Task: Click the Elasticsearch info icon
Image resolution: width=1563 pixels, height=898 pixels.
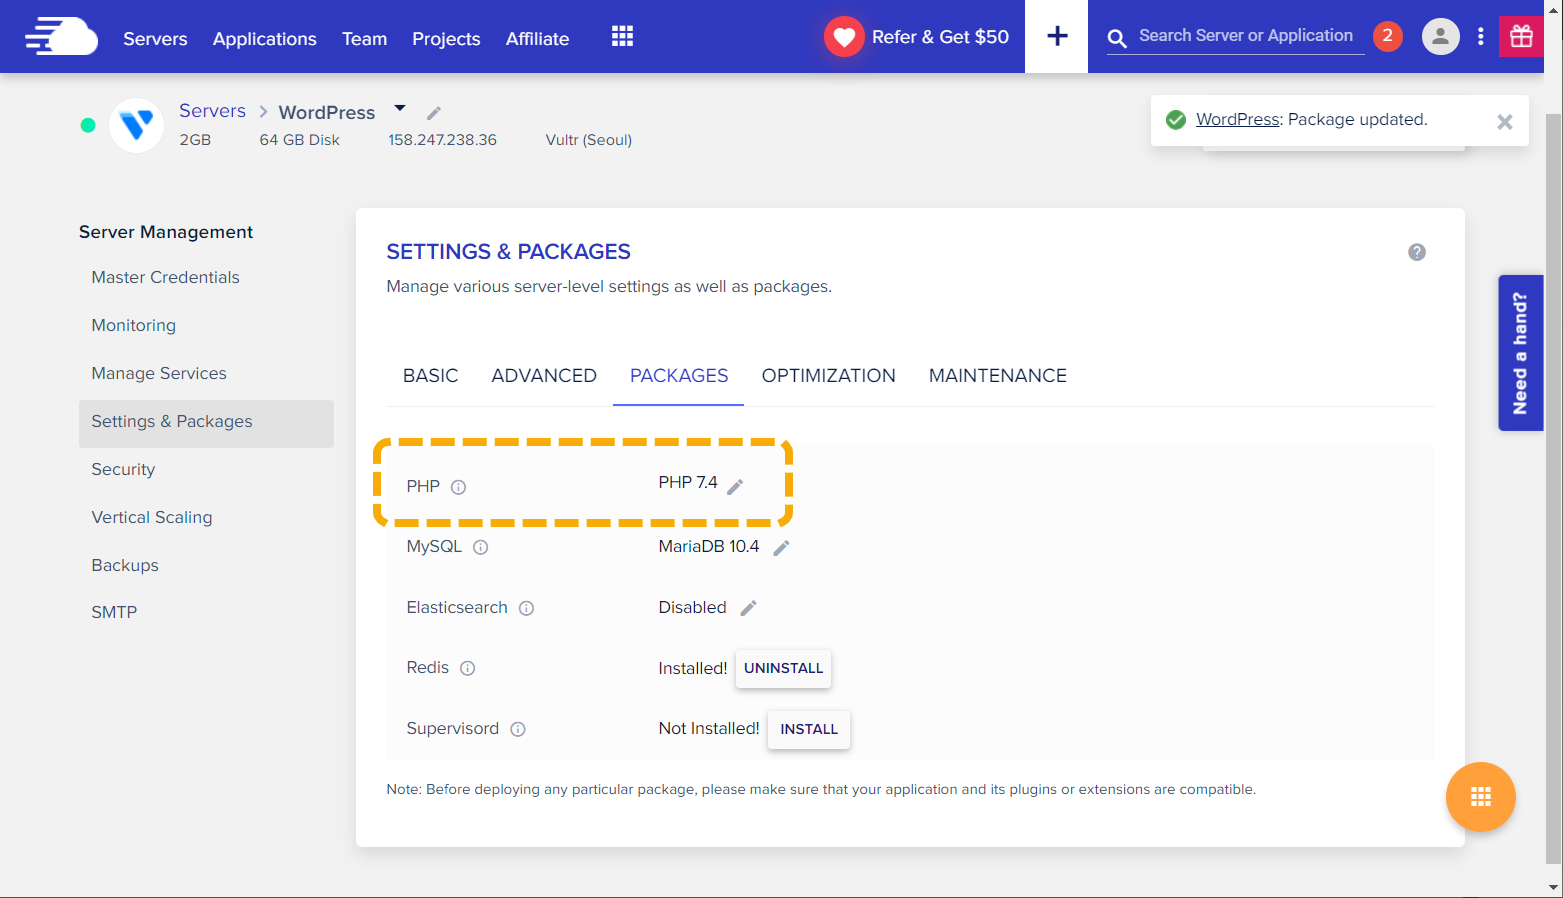Action: pos(526,608)
